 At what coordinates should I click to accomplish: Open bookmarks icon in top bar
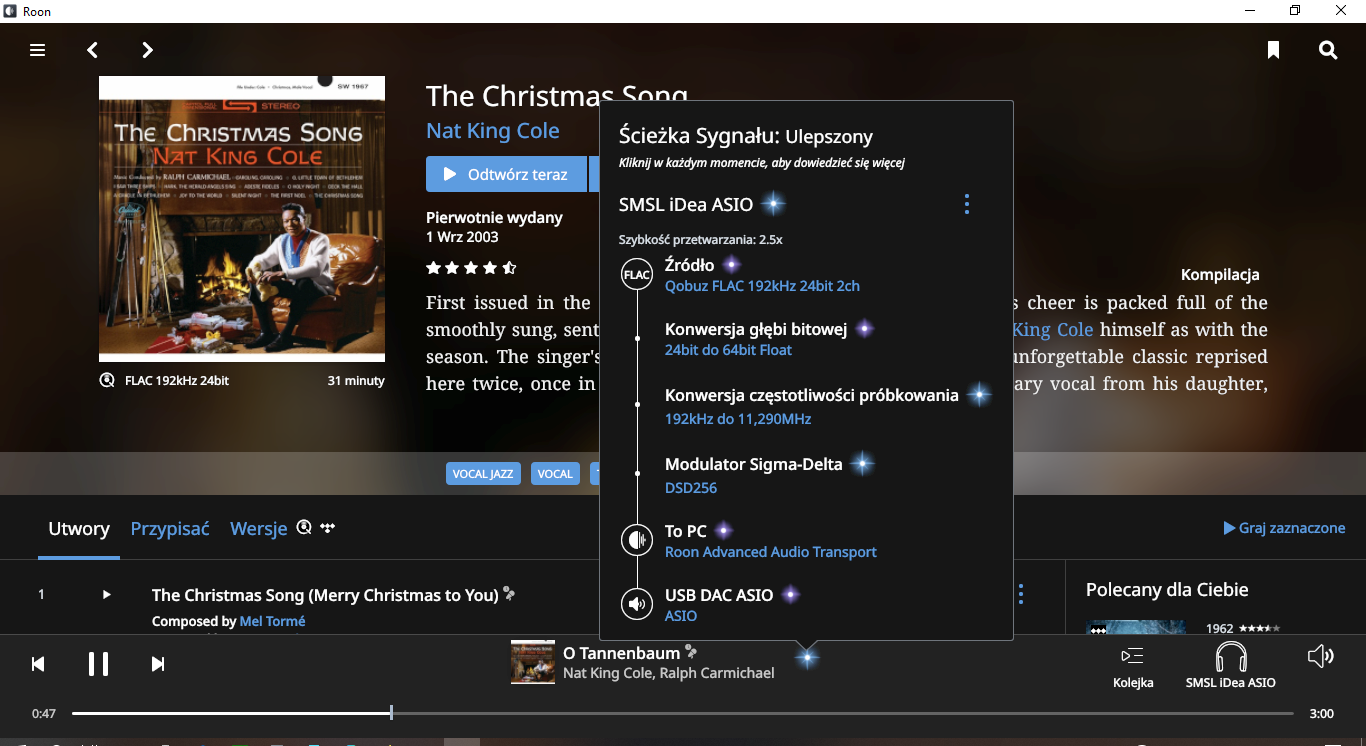[x=1273, y=50]
